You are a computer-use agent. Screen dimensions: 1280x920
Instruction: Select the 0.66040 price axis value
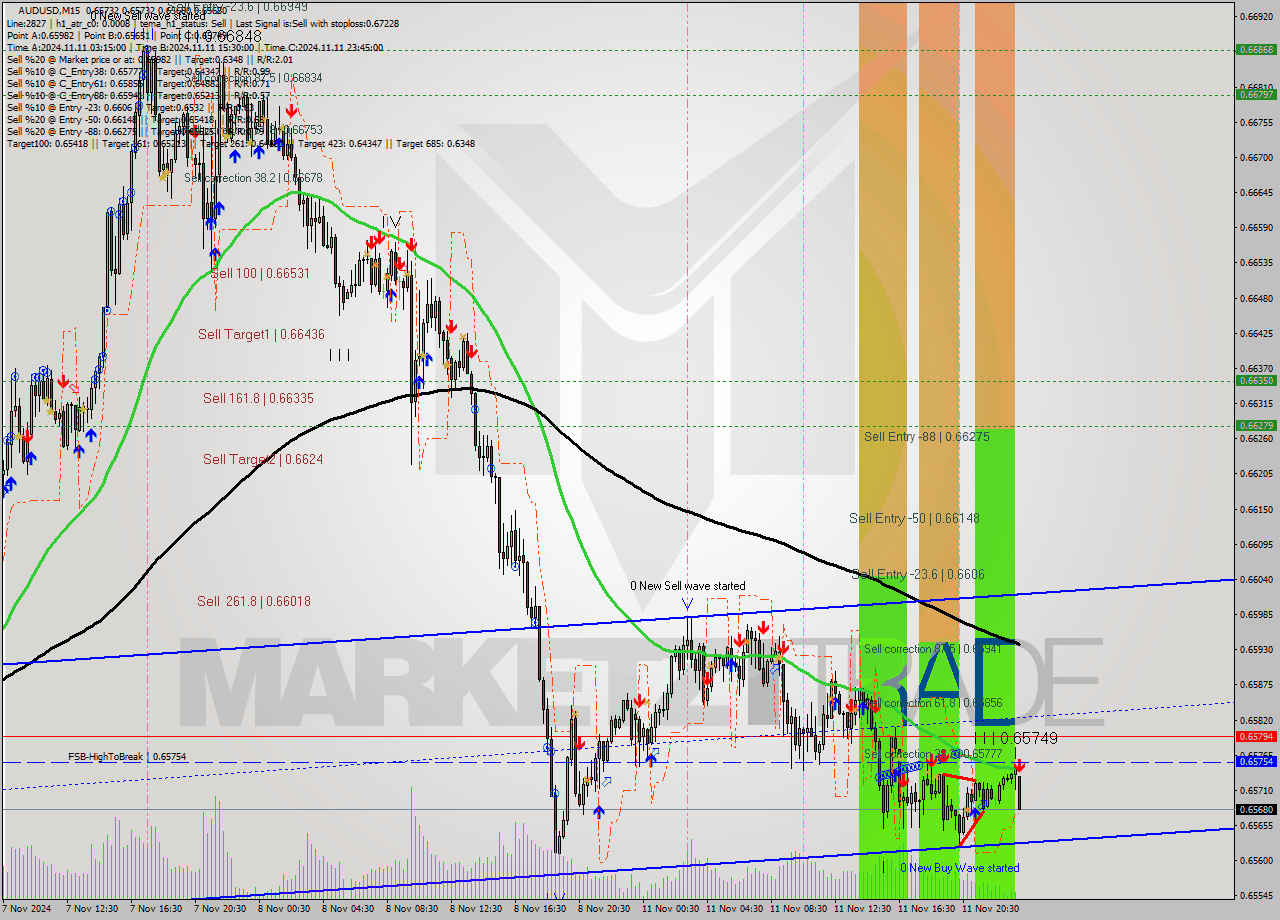click(x=1255, y=580)
